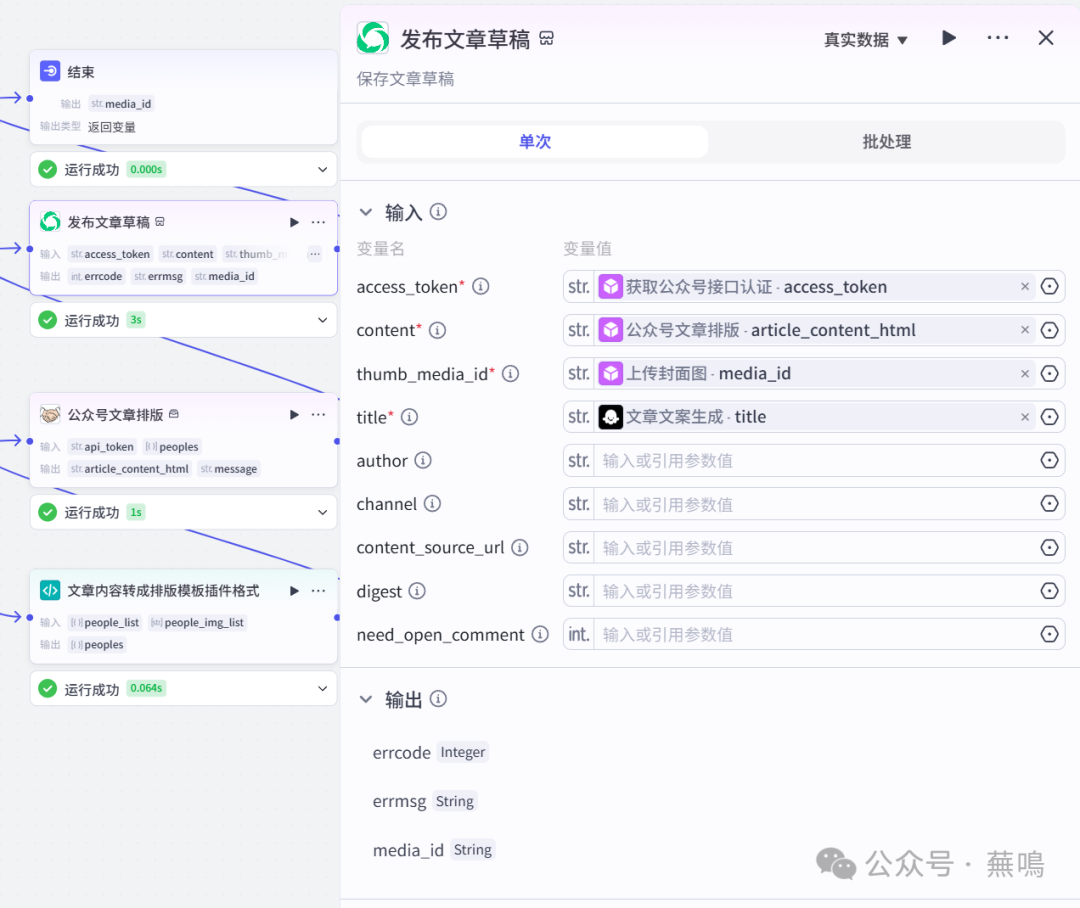
Task: Open the 真实数据 dropdown
Action: tap(865, 40)
